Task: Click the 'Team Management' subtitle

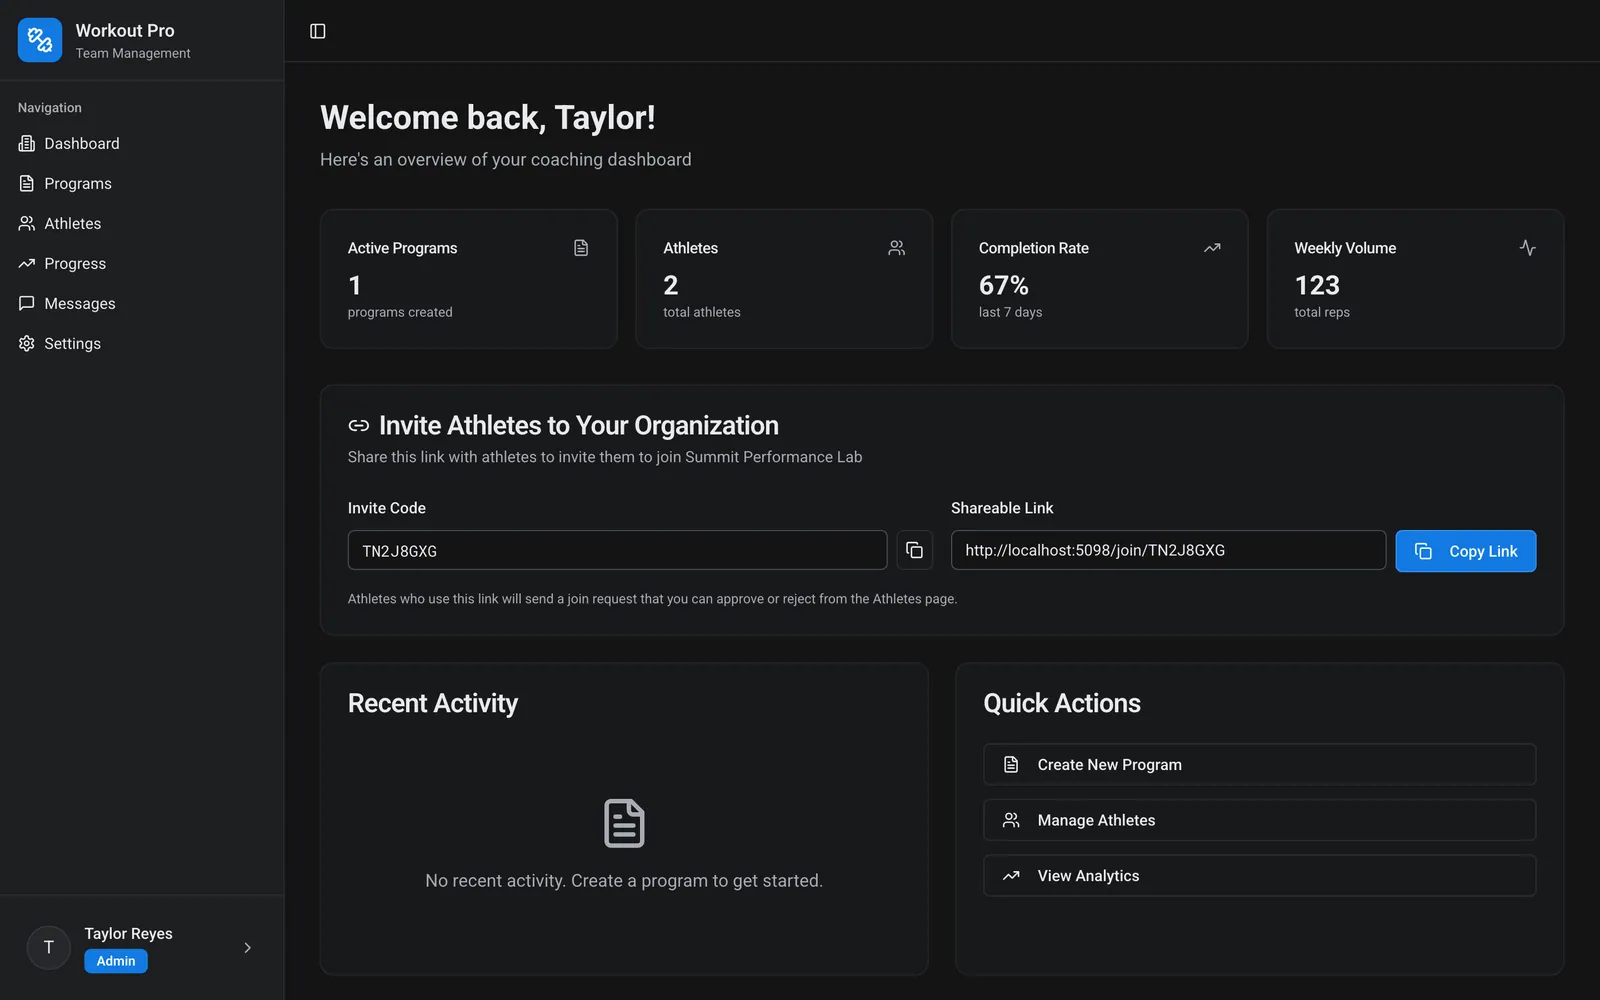Action: pos(133,54)
